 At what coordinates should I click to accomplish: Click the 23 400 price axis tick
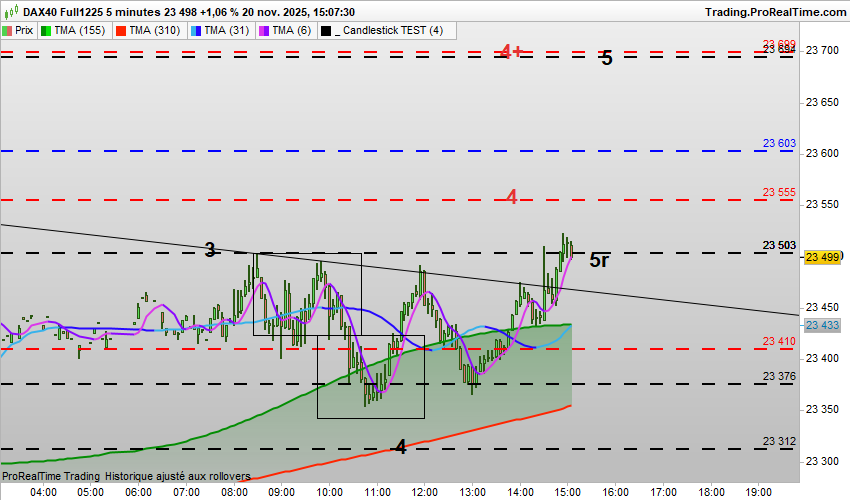coord(822,358)
